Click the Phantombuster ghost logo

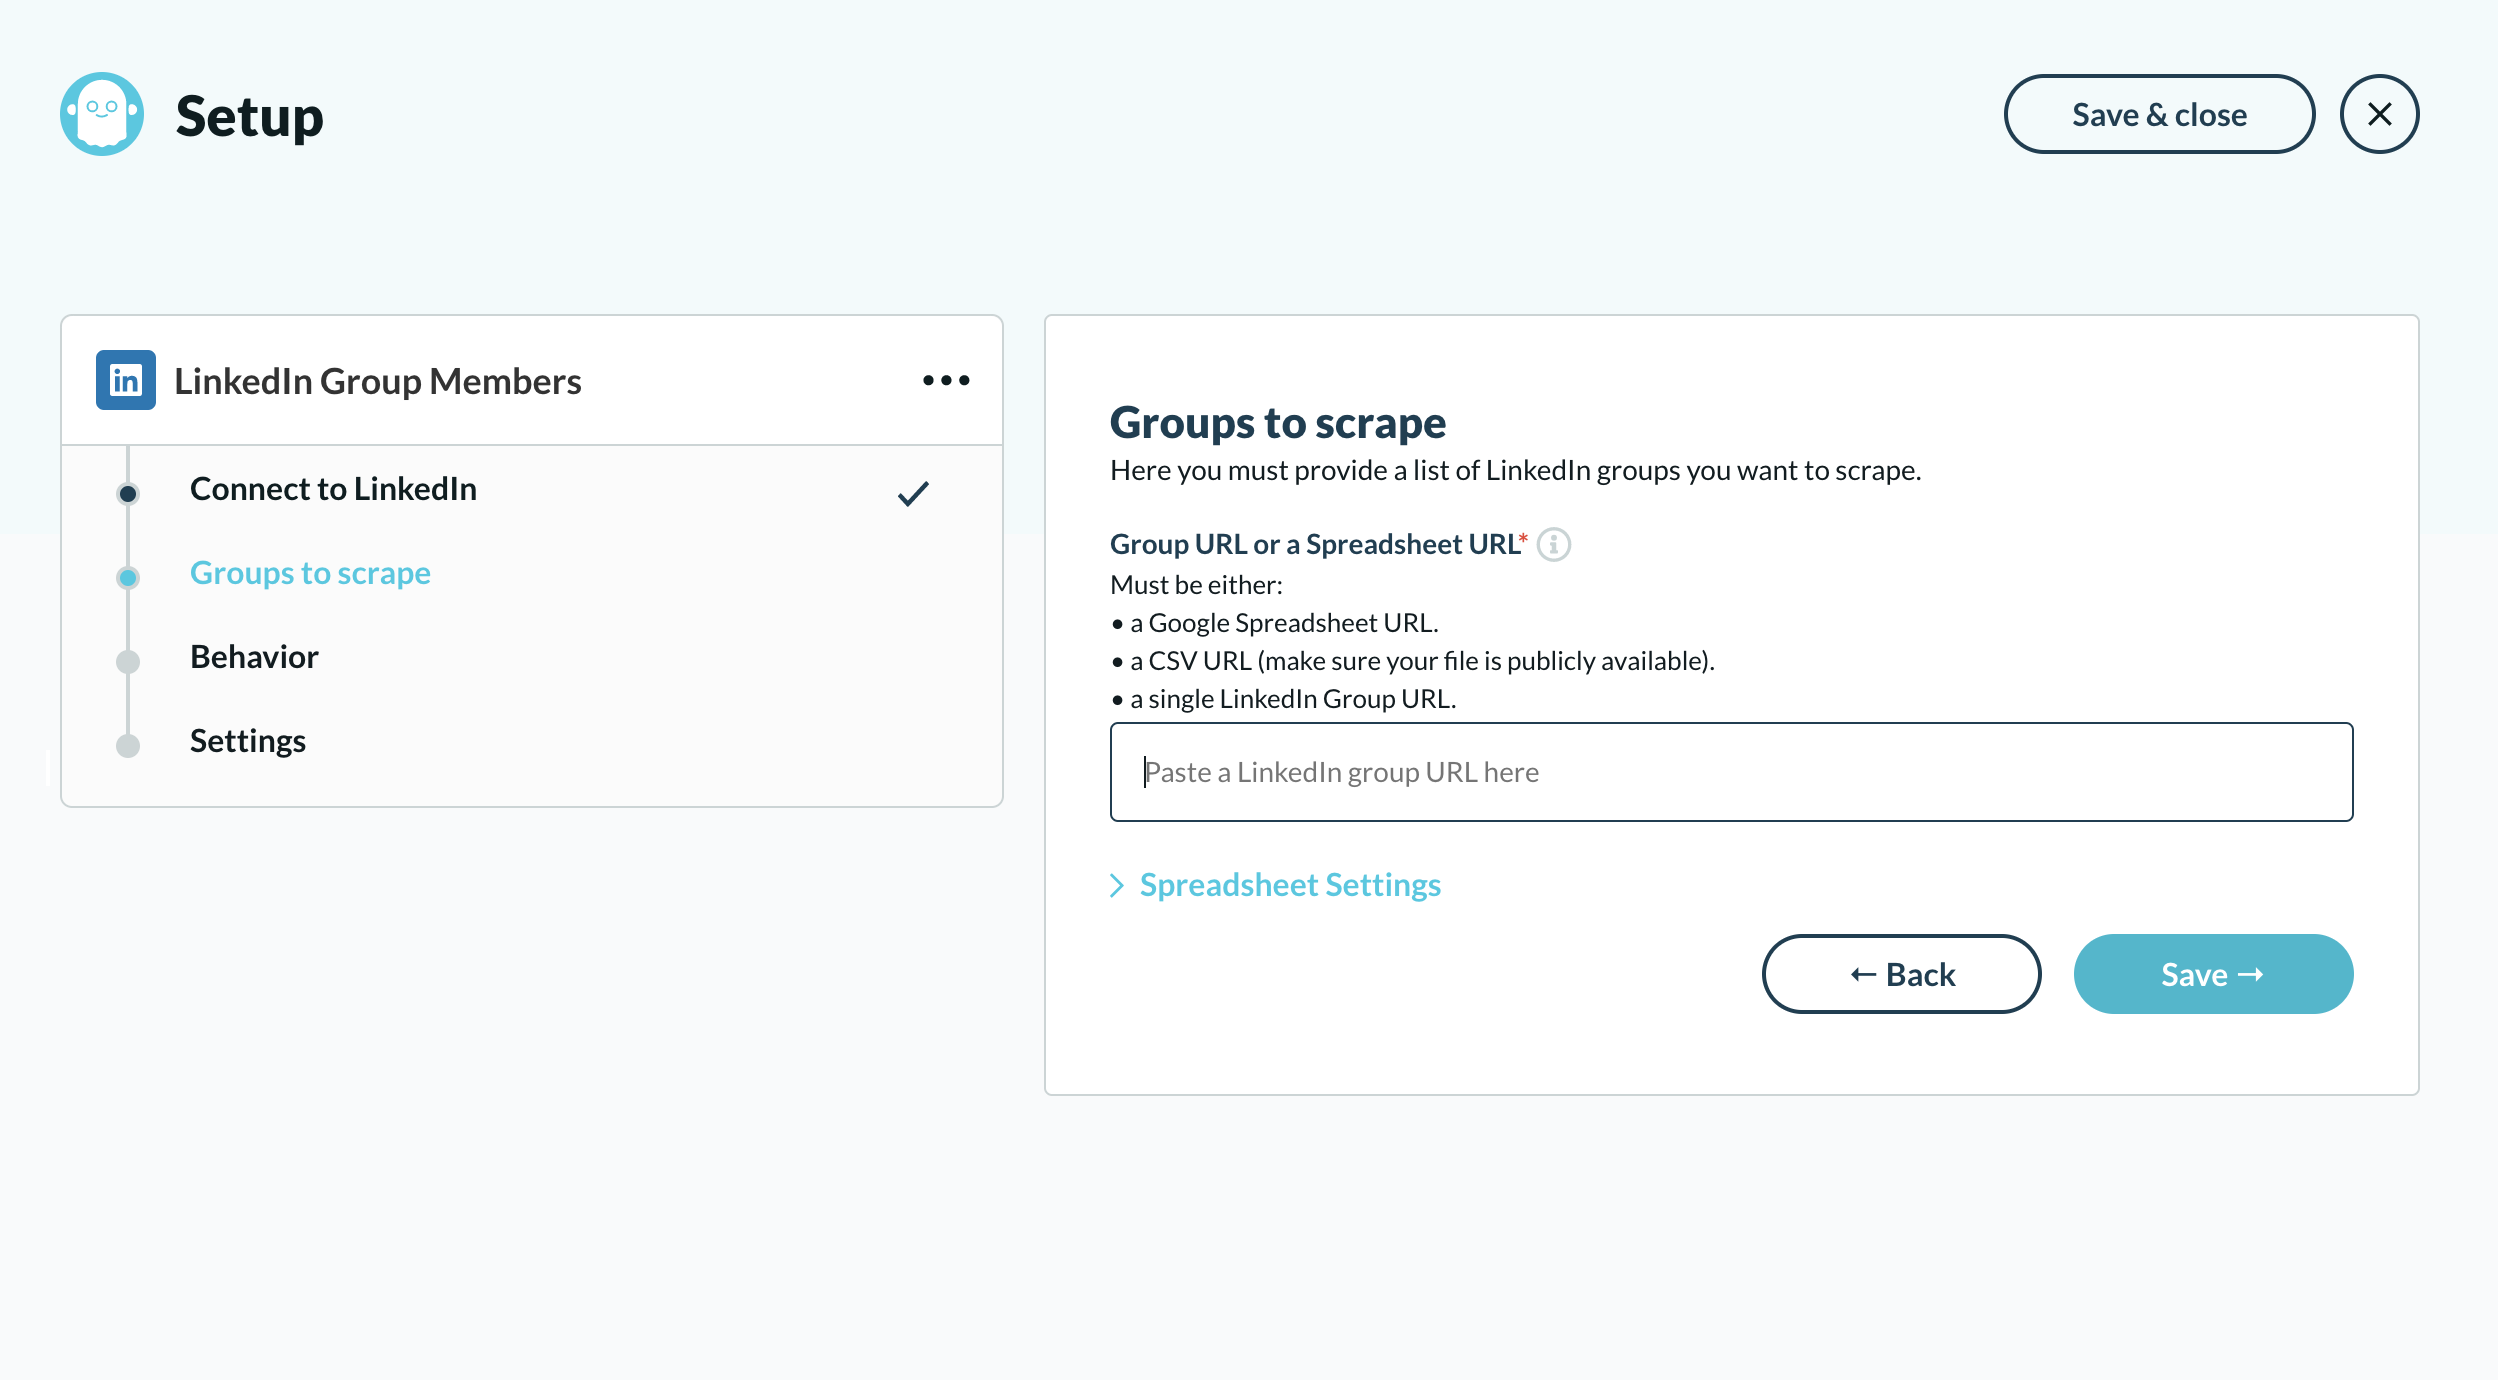102,114
